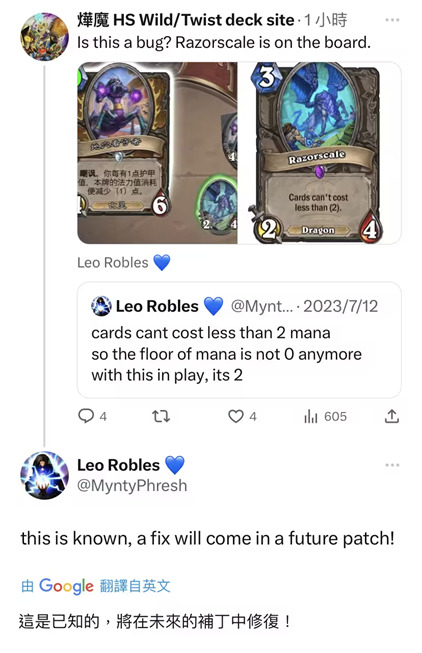The width and height of the screenshot is (422, 653).
Task: Click the share upload icon
Action: point(392,416)
